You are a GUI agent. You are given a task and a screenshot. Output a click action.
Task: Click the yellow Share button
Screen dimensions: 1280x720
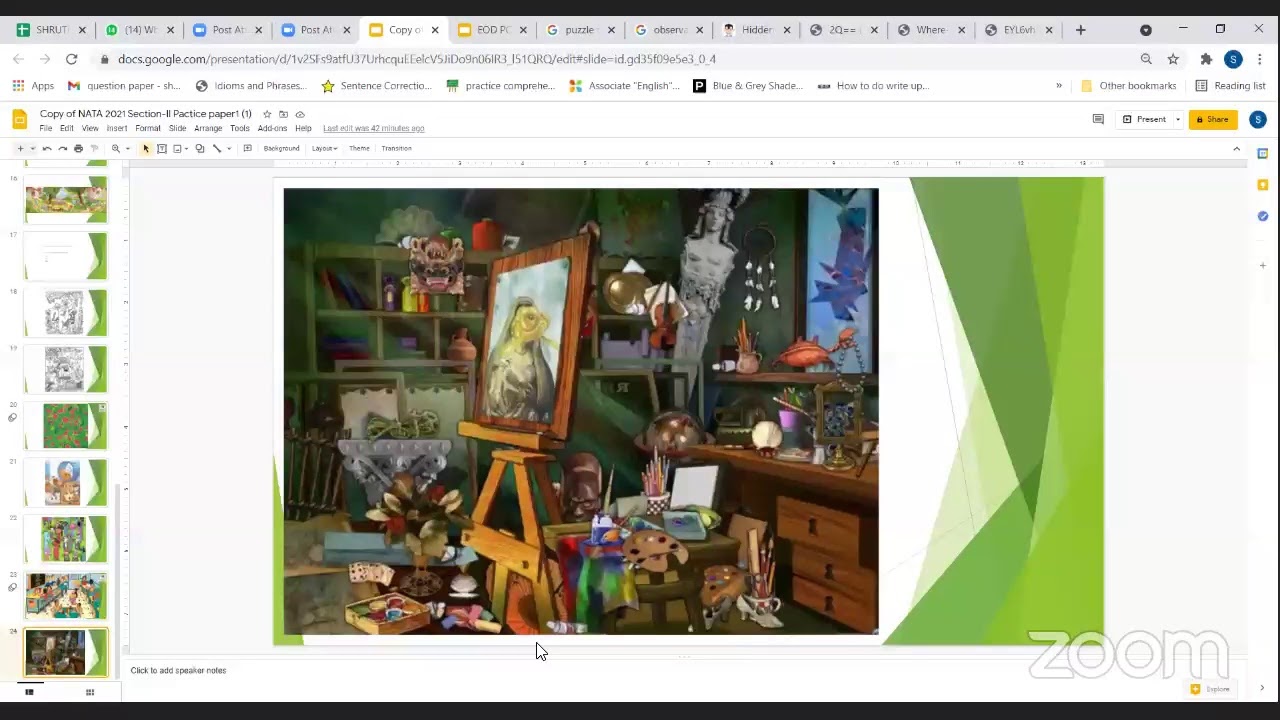point(1212,119)
